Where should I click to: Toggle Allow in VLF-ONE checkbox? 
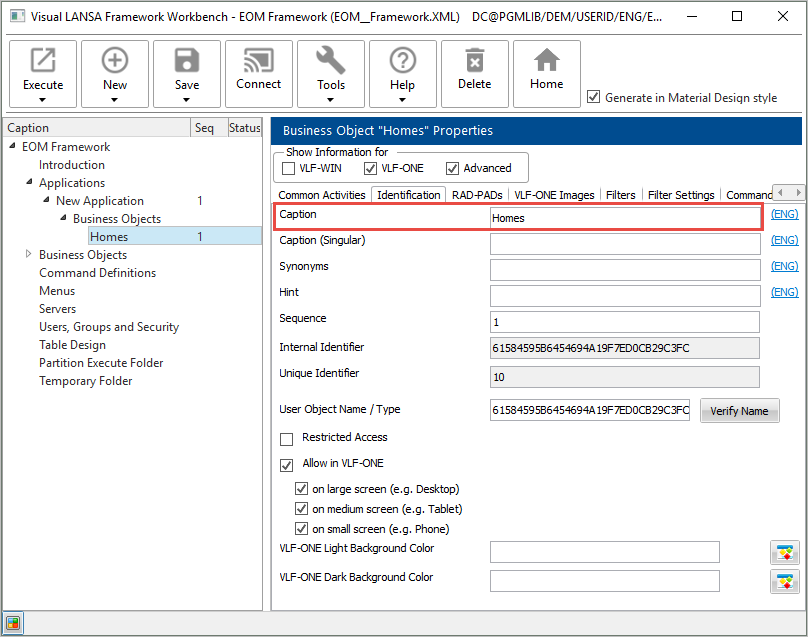[287, 465]
